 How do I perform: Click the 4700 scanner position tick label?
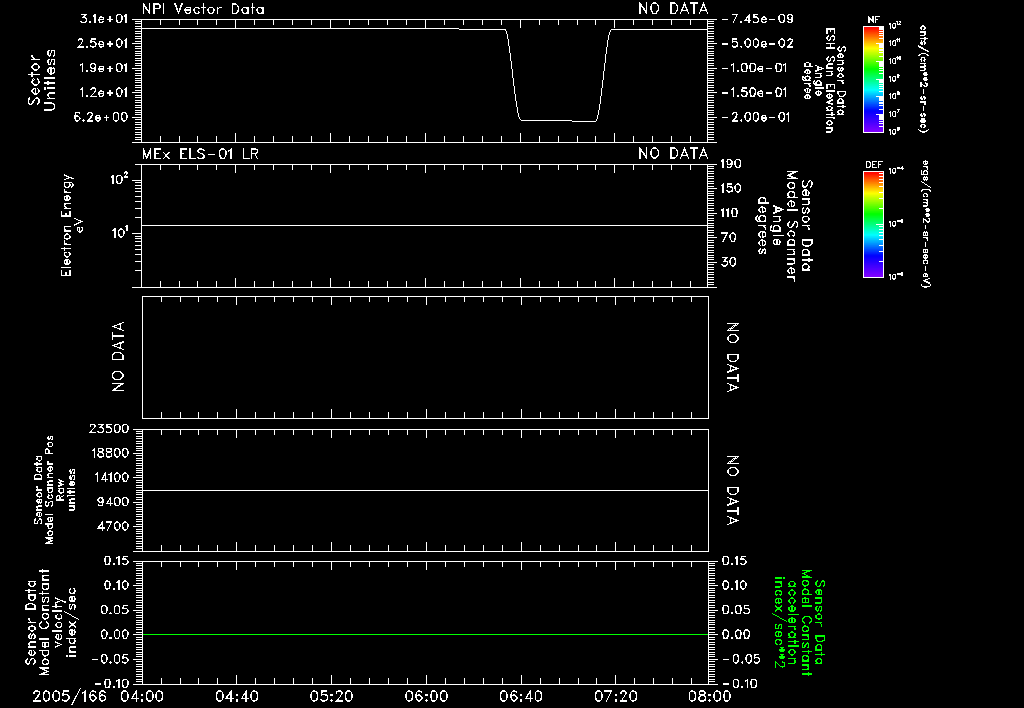point(112,526)
